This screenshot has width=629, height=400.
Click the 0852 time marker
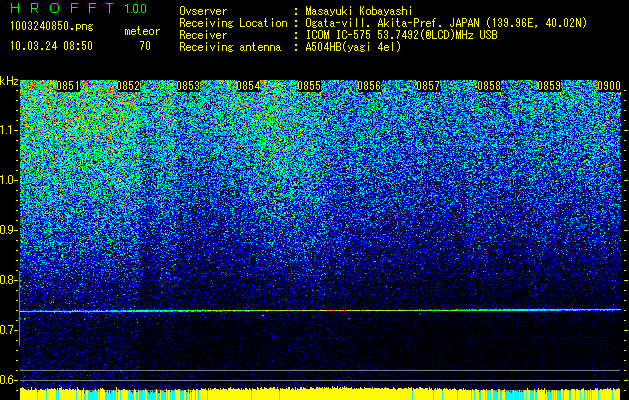(x=128, y=86)
